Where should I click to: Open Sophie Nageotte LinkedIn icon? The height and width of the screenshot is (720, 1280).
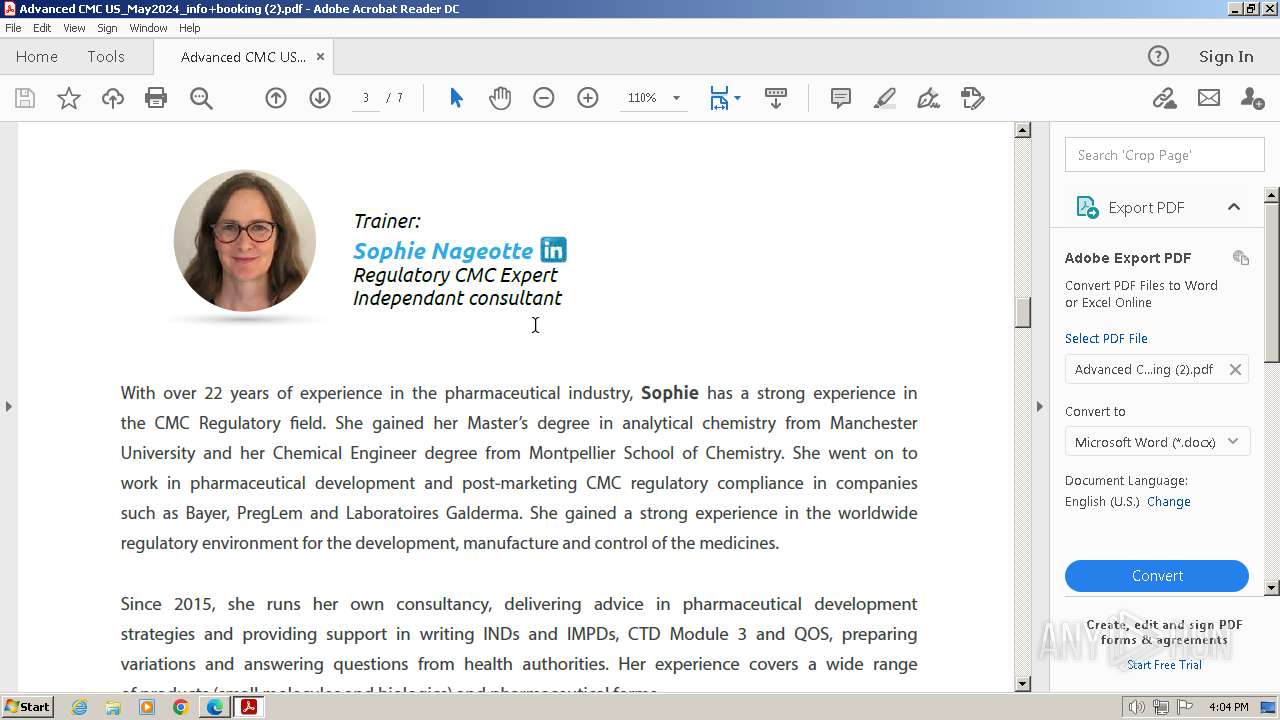click(553, 250)
